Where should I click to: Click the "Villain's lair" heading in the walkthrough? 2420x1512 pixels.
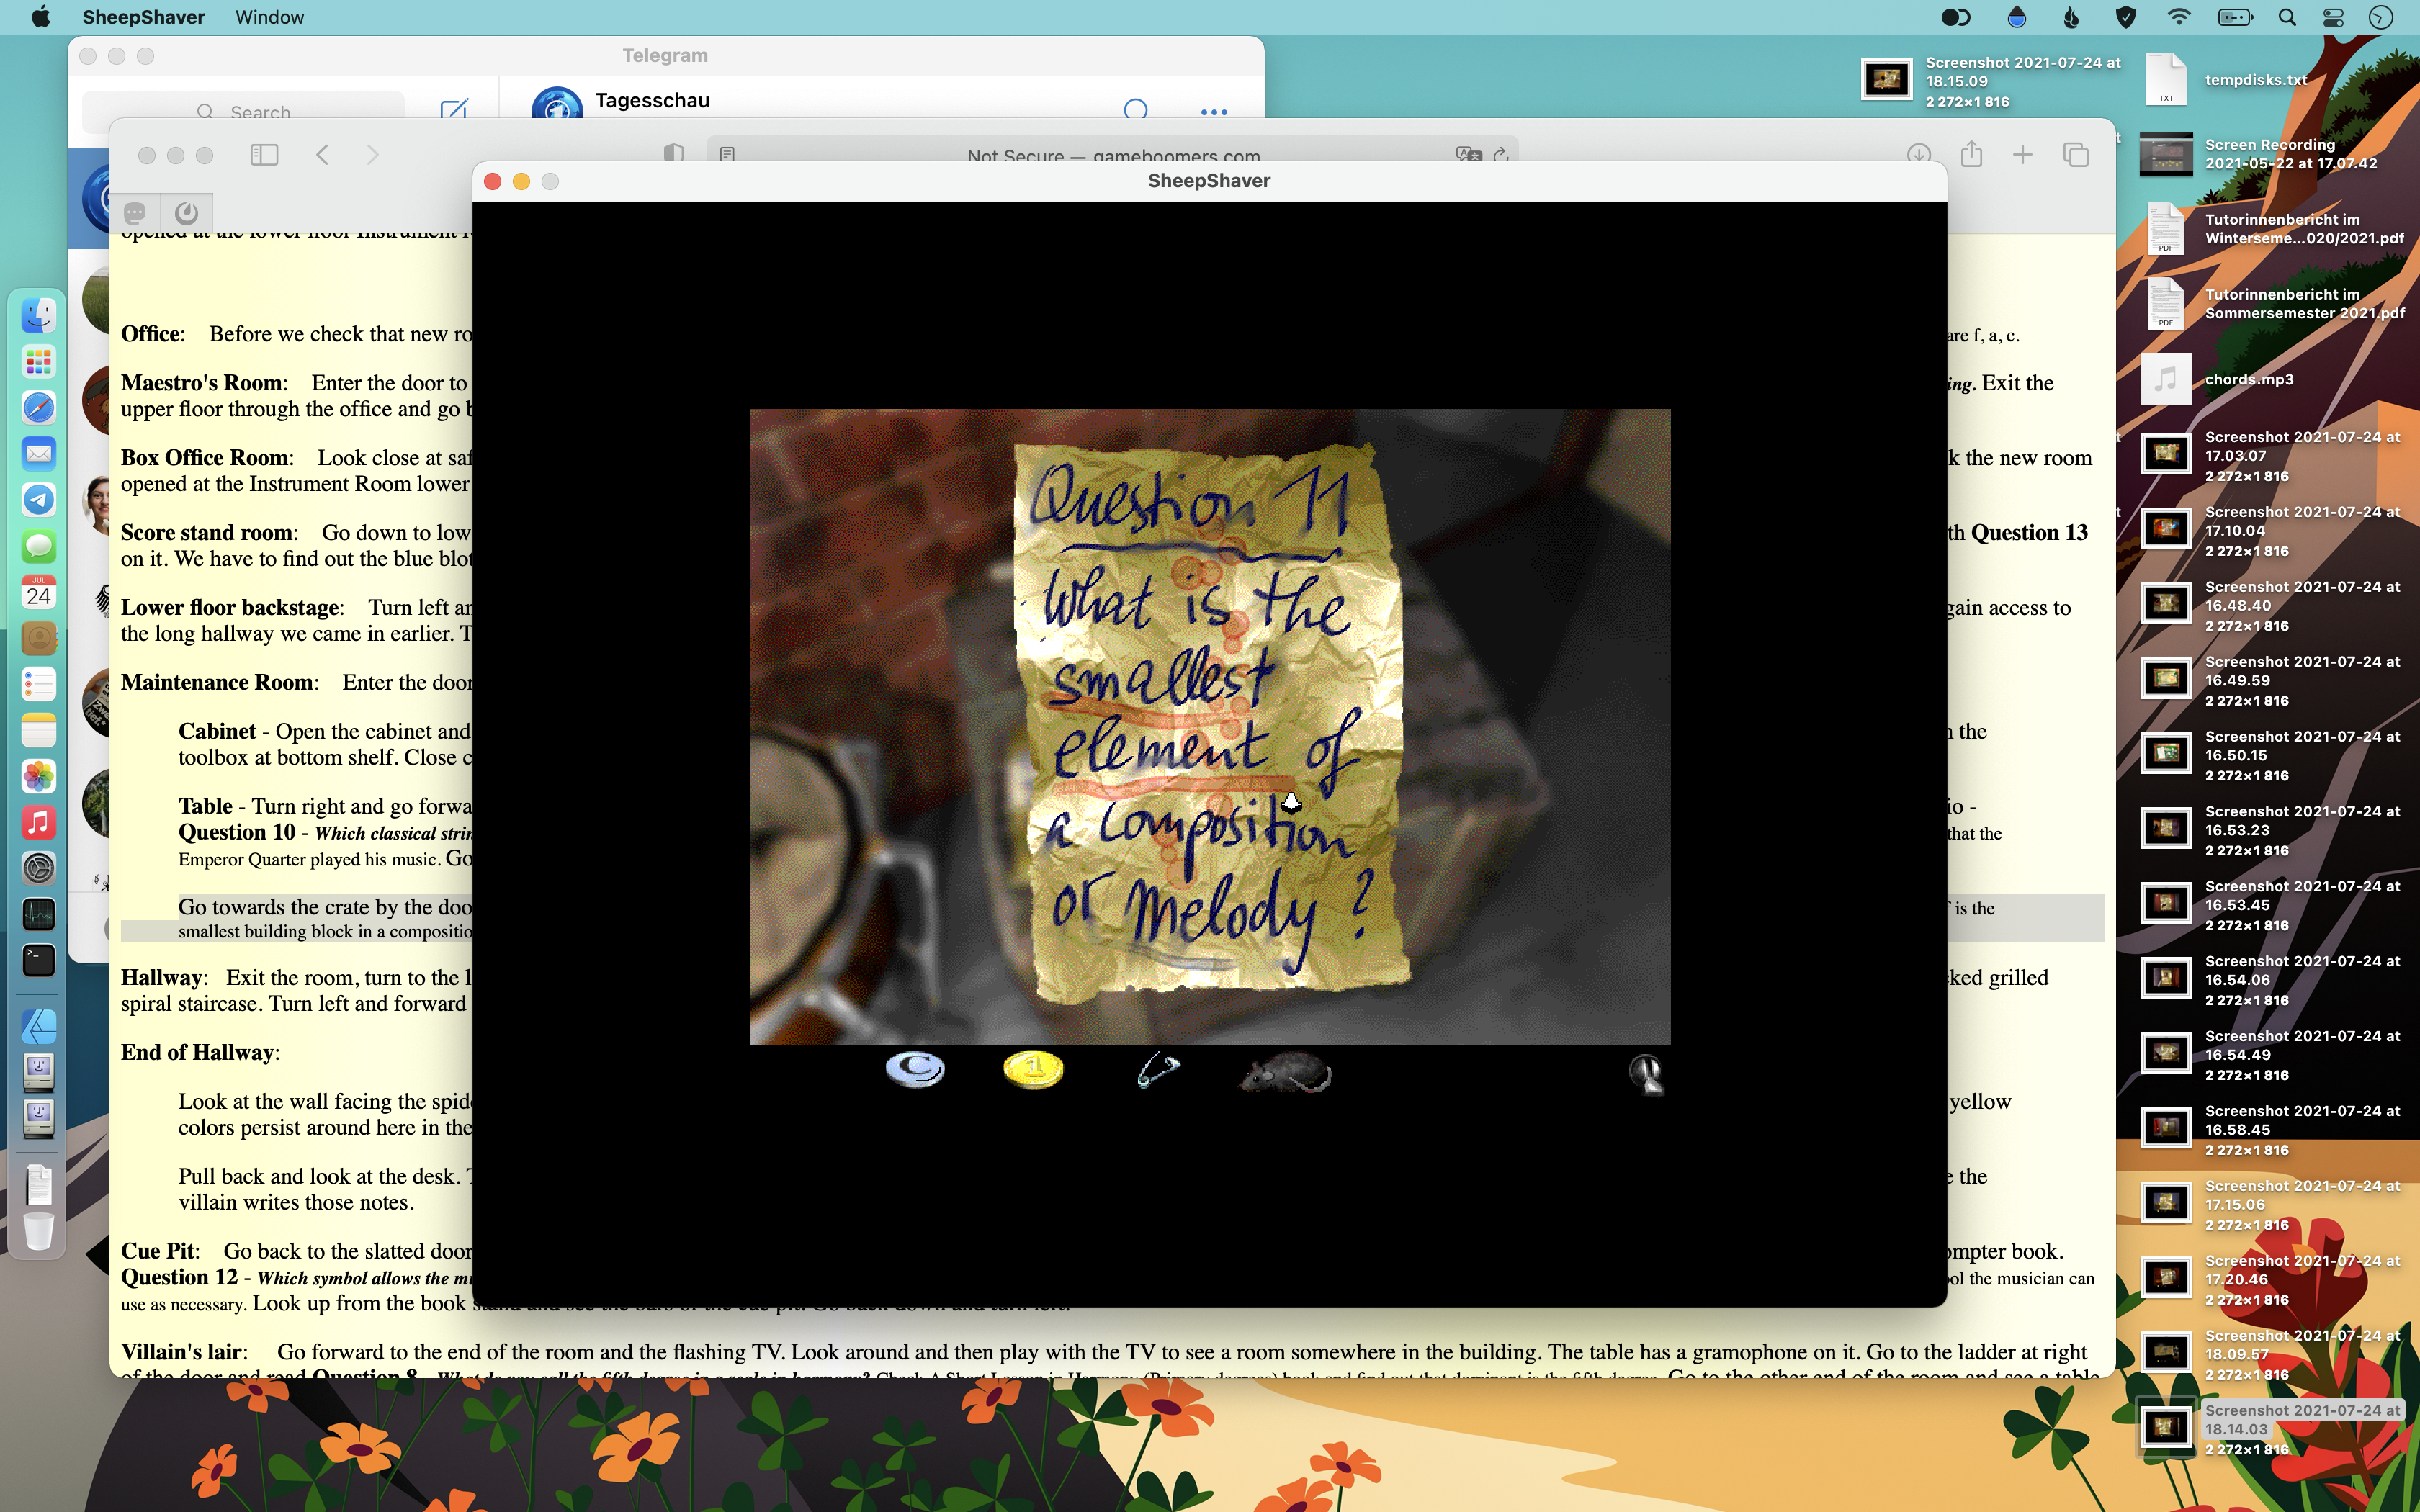click(x=184, y=1352)
